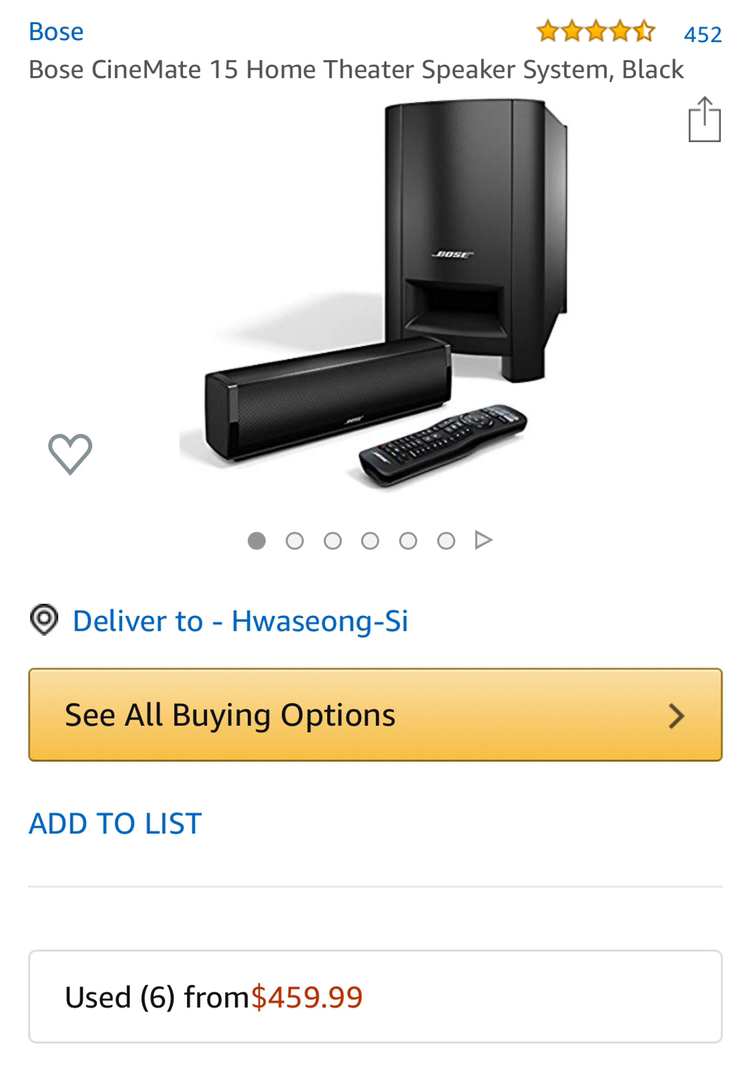Screen dimensions: 750x1066
Task: Add product to wishlist with heart icon
Action: coord(70,454)
